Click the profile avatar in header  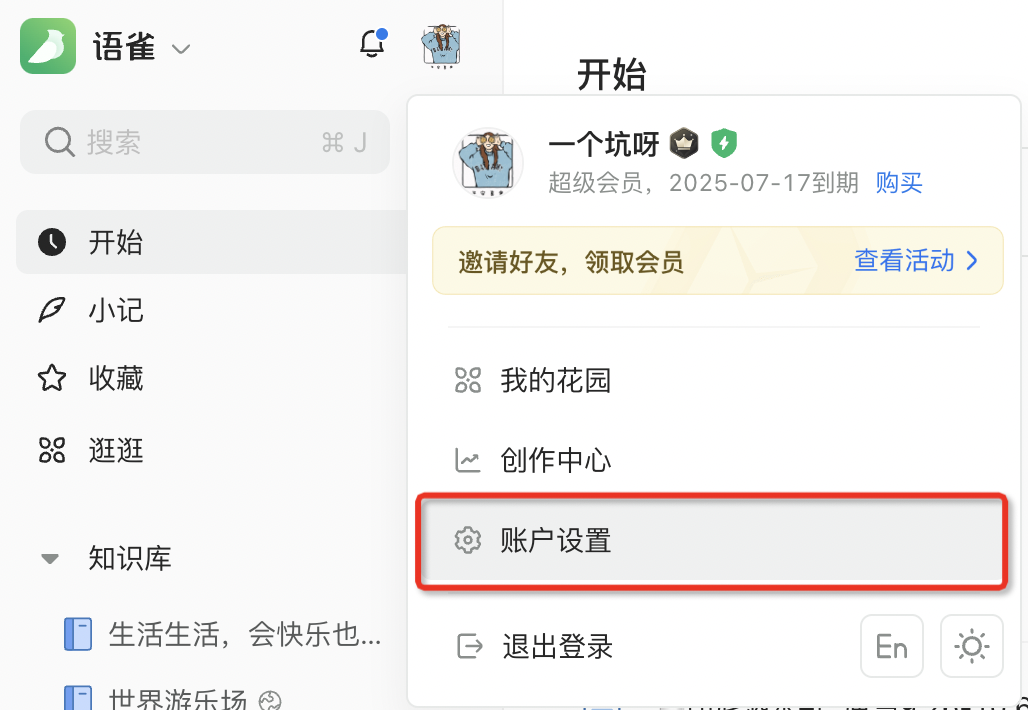[441, 46]
